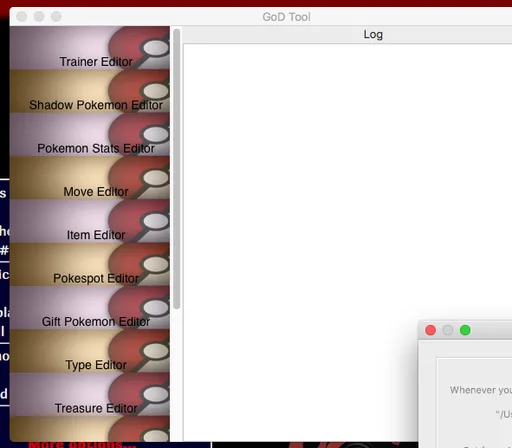Image resolution: width=512 pixels, height=448 pixels.
Task: Zoom the small dialog with green button
Action: tap(465, 330)
